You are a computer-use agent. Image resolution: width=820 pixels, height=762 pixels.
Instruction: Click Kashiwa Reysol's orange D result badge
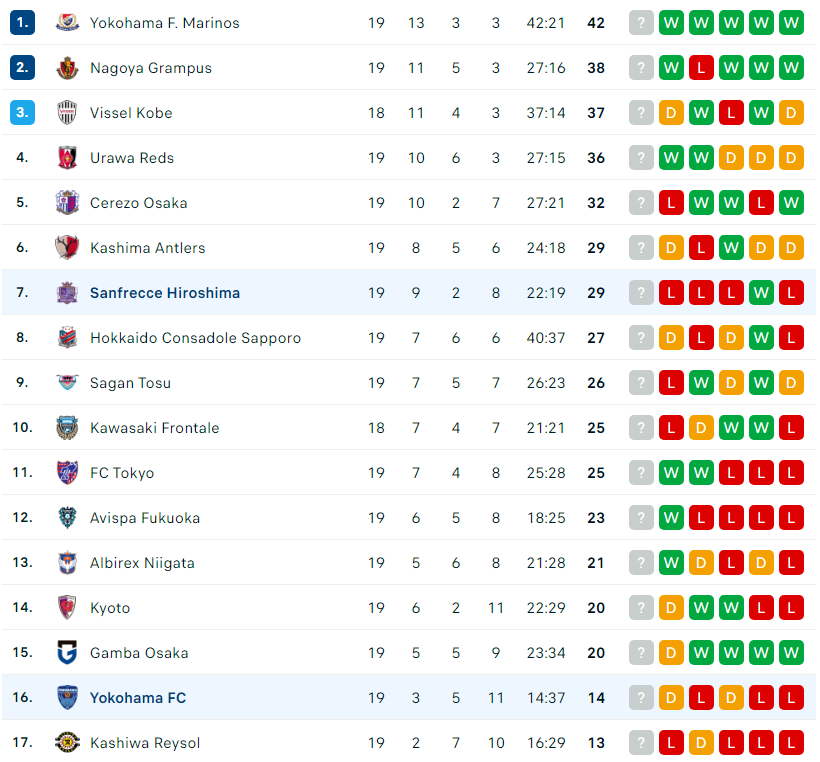tap(701, 742)
